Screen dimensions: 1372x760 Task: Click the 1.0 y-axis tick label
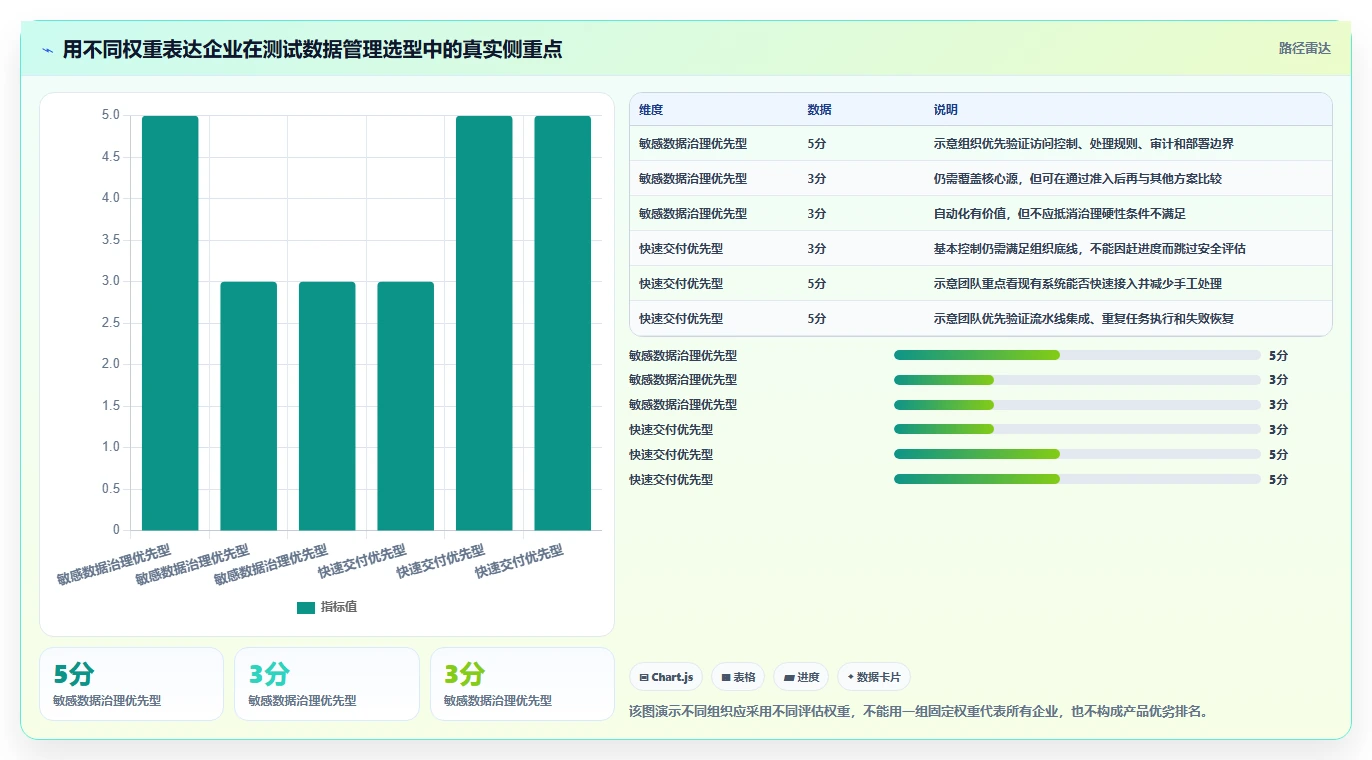(110, 447)
